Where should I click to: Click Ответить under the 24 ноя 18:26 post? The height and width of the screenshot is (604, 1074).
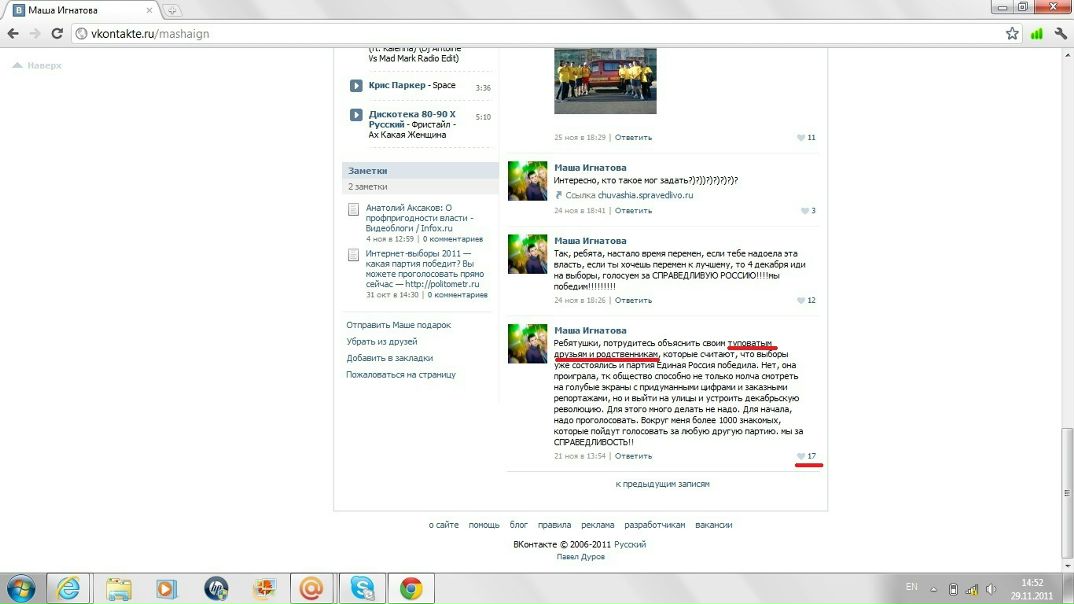633,301
